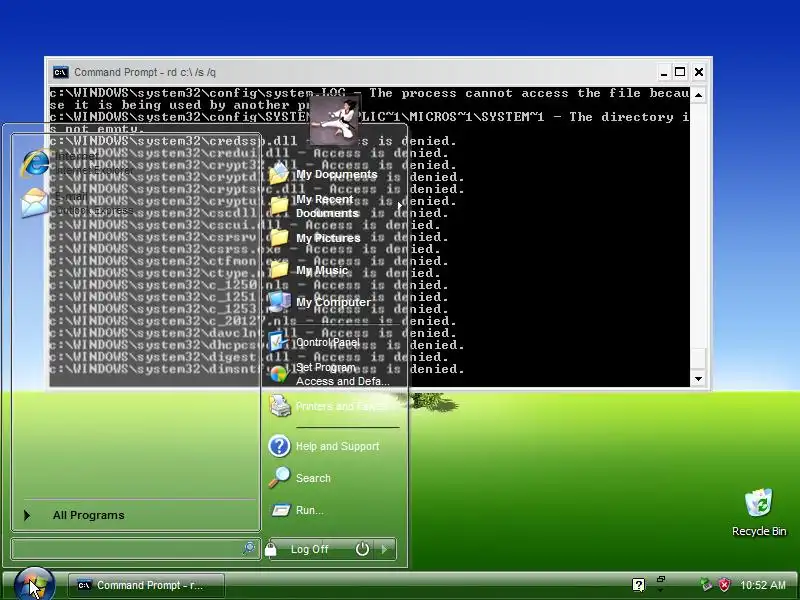Launch Internet Explorer from the Start menu
800x600 pixels.
pos(77,163)
